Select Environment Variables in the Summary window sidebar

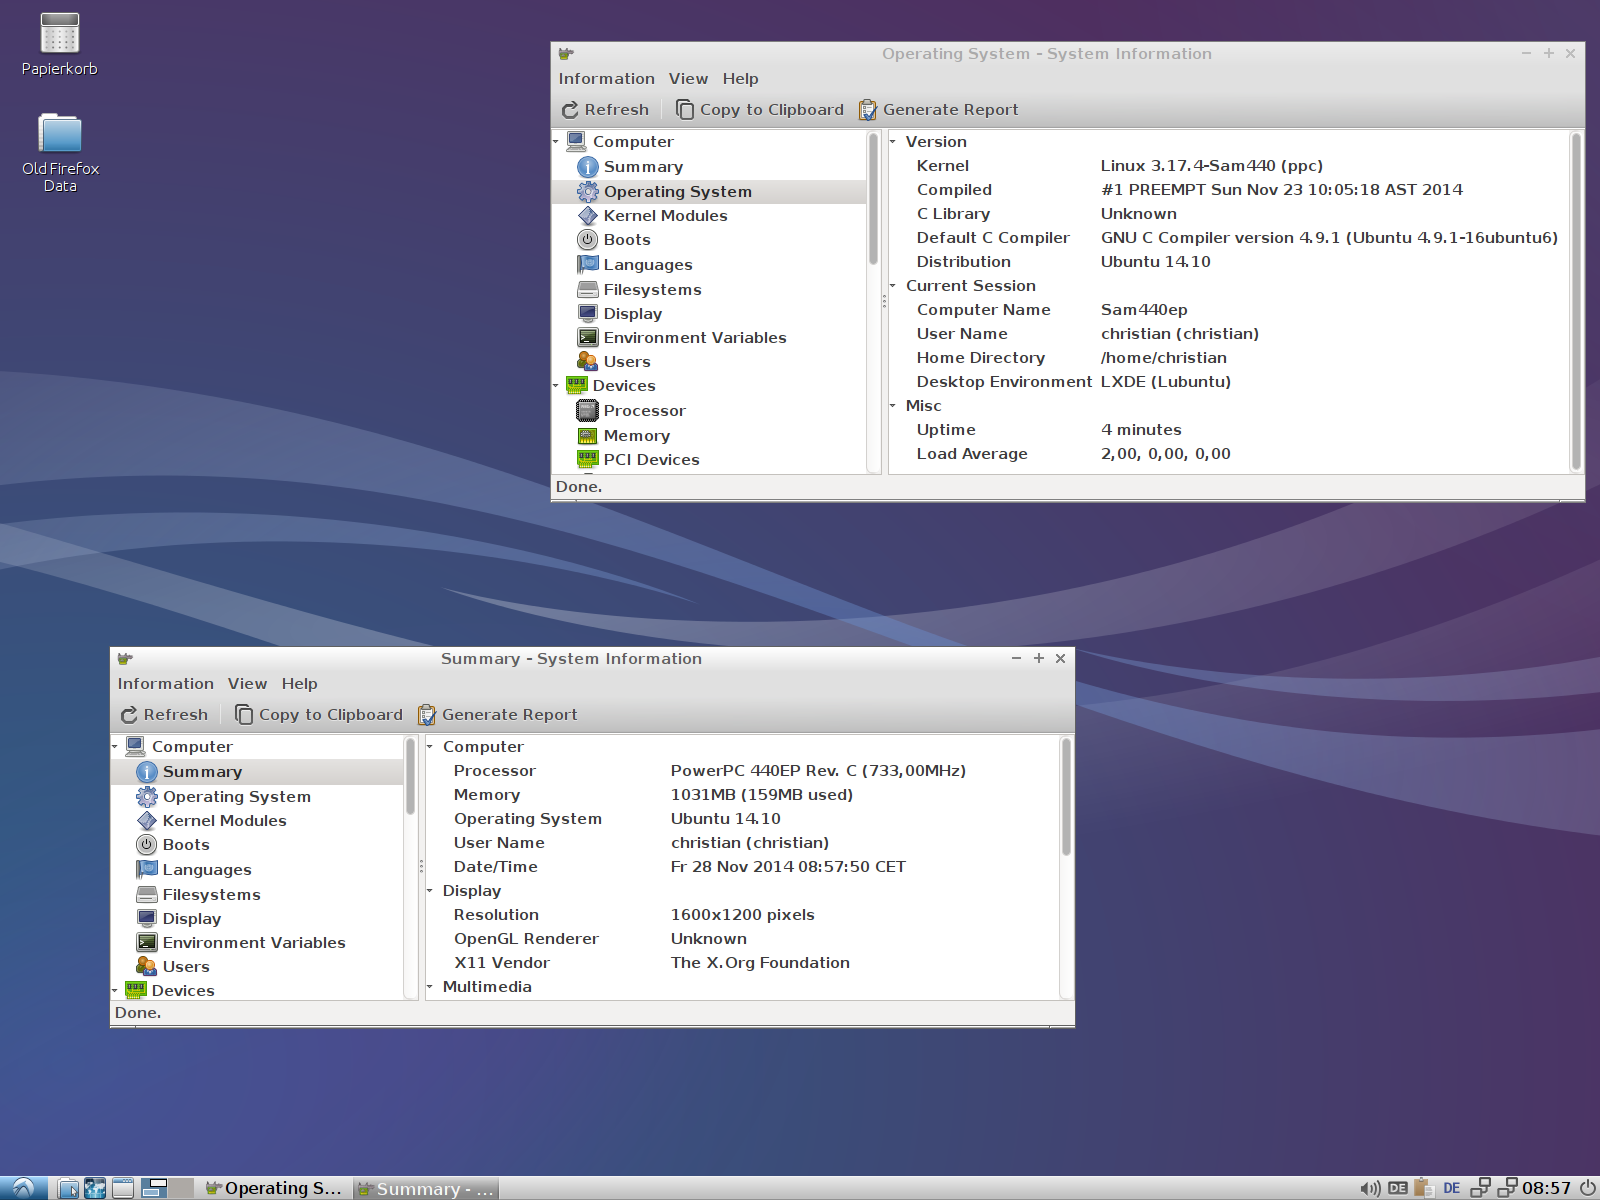tap(253, 943)
